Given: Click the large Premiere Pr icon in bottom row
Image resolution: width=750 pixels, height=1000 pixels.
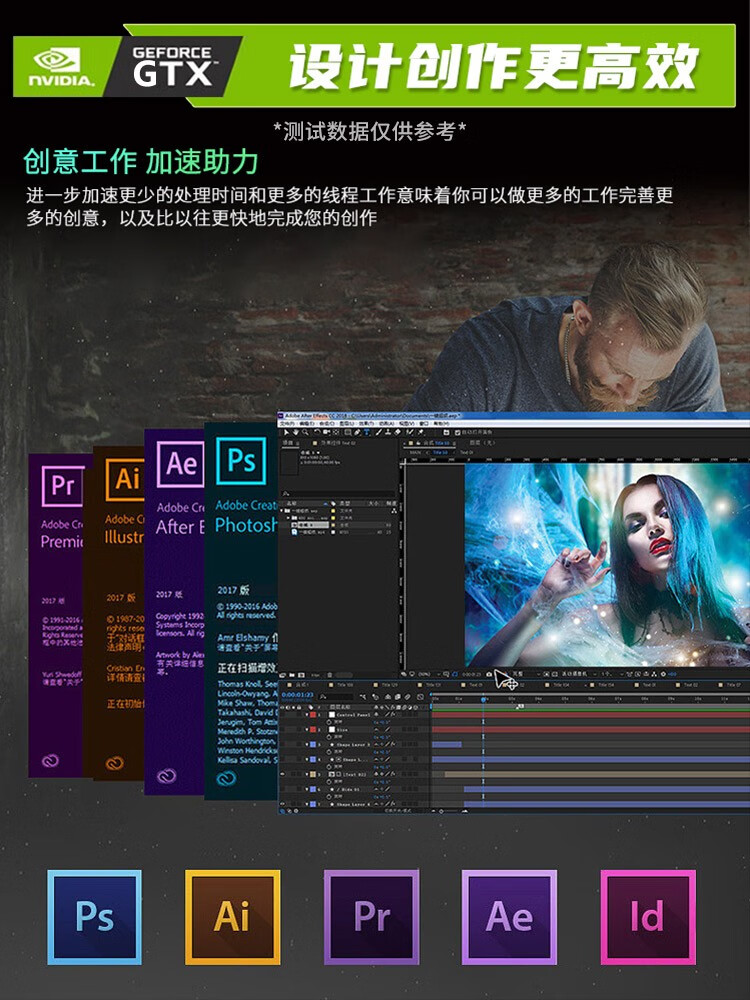Looking at the screenshot, I should pyautogui.click(x=371, y=917).
